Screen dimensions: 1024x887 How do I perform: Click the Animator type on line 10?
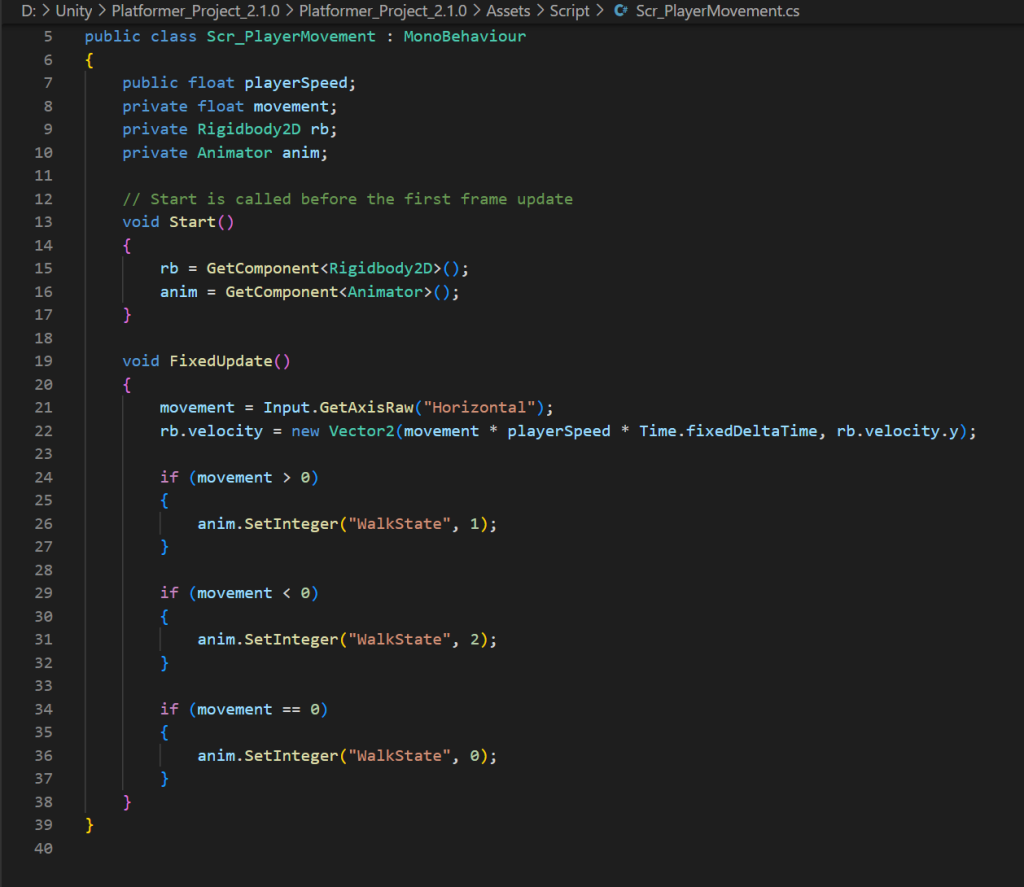point(233,153)
